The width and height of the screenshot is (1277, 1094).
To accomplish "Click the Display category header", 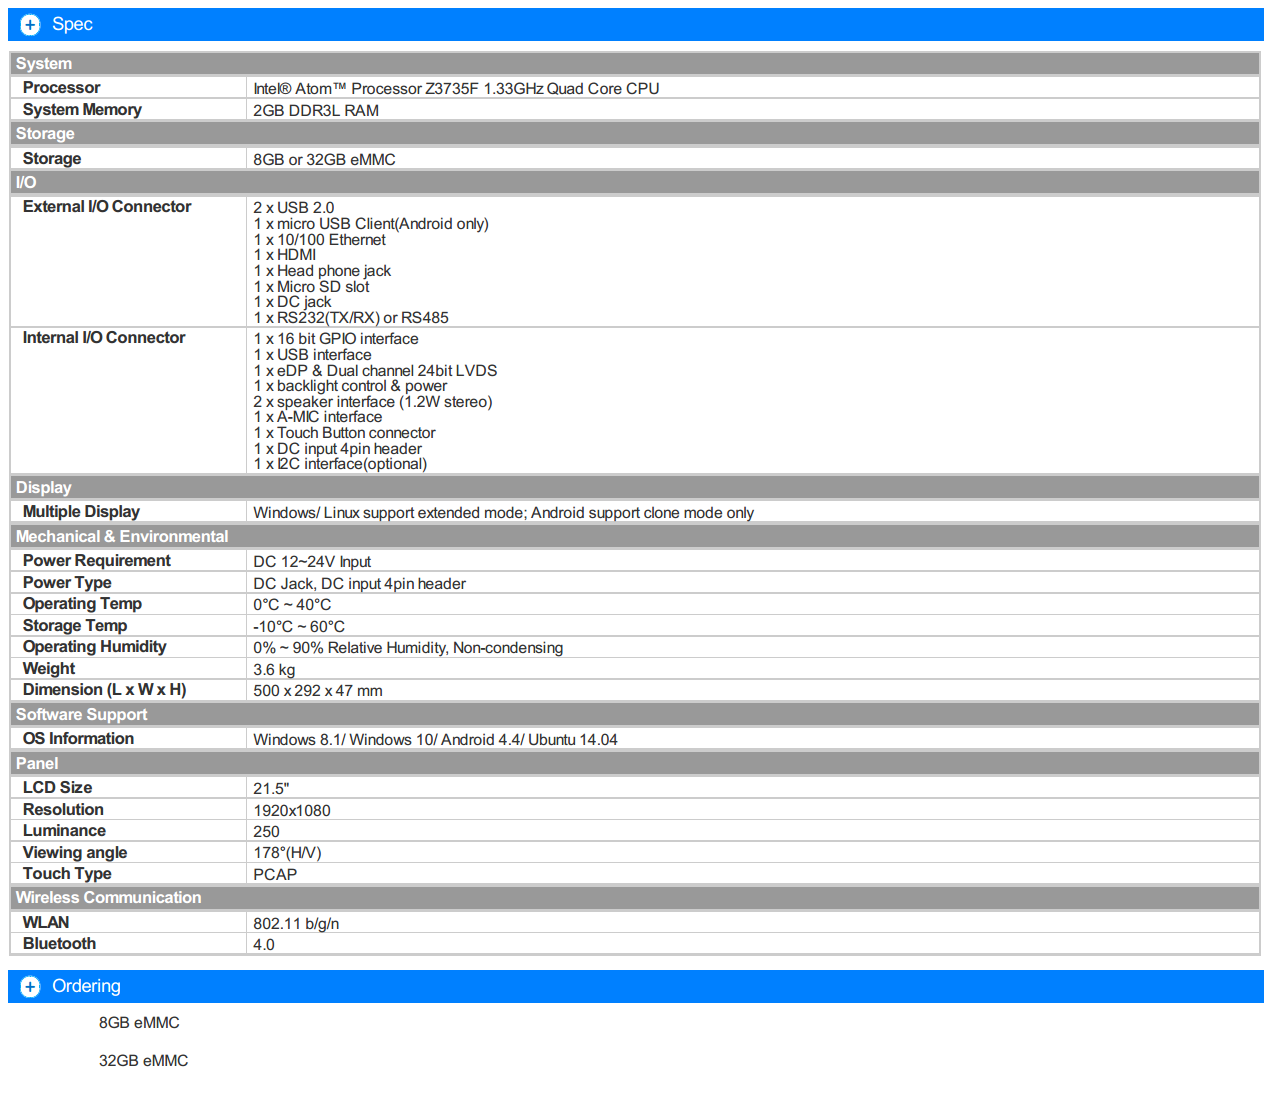I will [635, 488].
